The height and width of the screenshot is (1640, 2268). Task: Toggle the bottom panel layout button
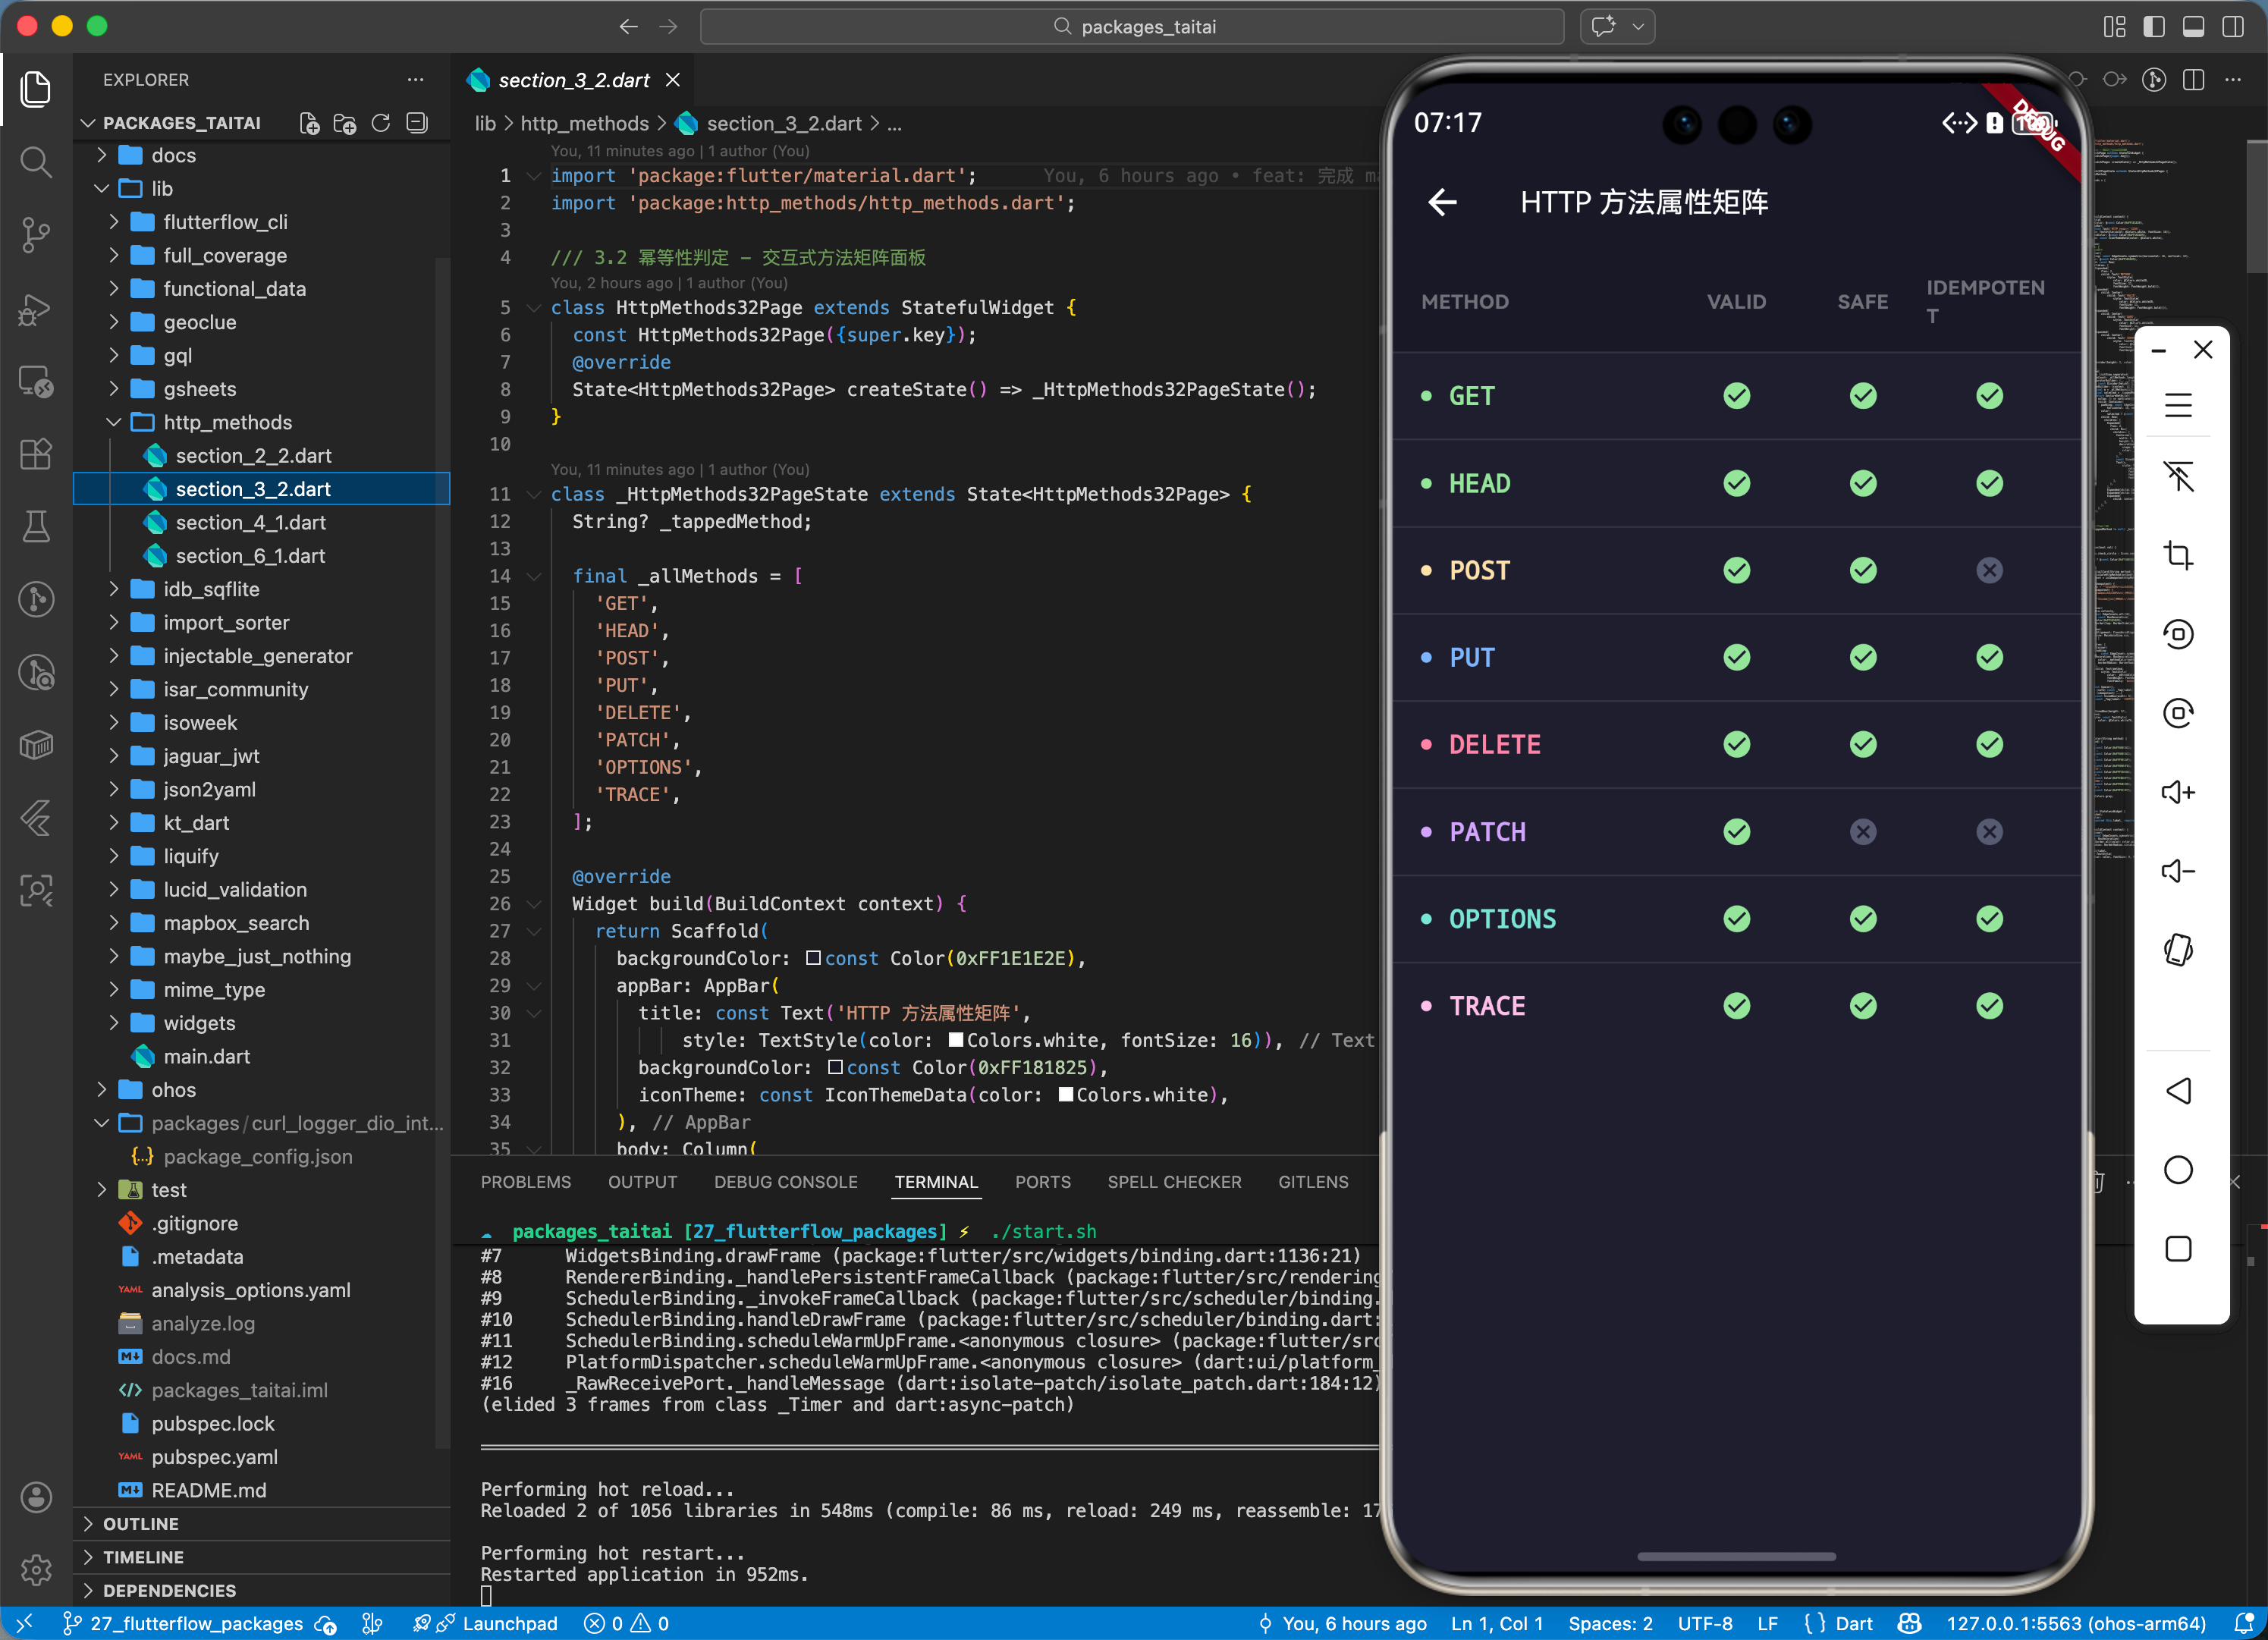[x=2193, y=27]
